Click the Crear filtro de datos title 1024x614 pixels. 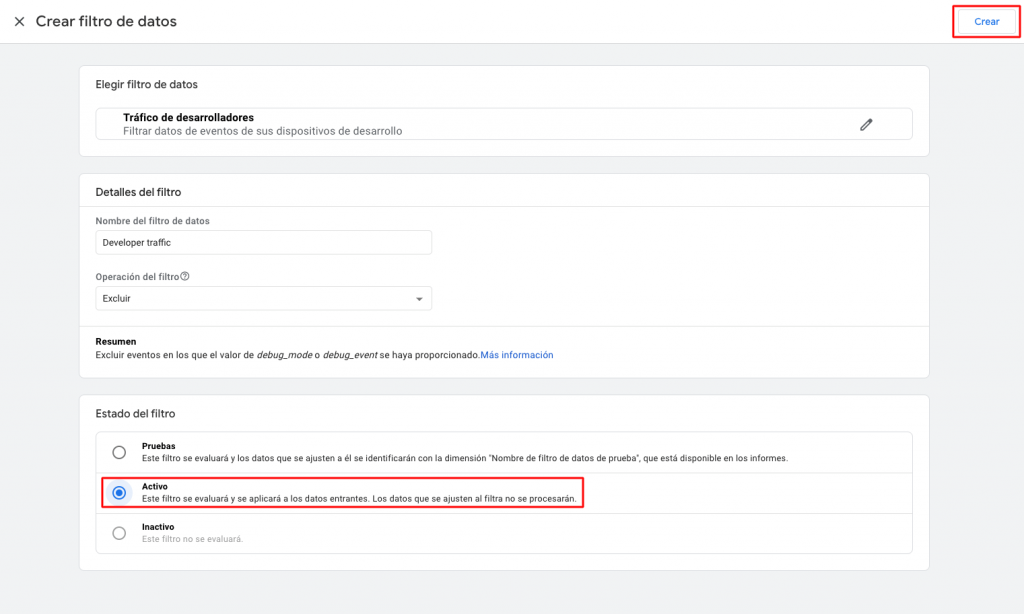click(106, 22)
